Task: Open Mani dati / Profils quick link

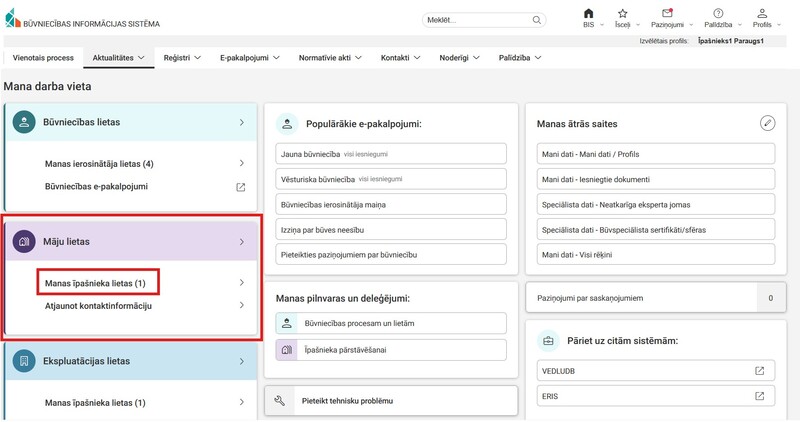Action: click(x=656, y=154)
